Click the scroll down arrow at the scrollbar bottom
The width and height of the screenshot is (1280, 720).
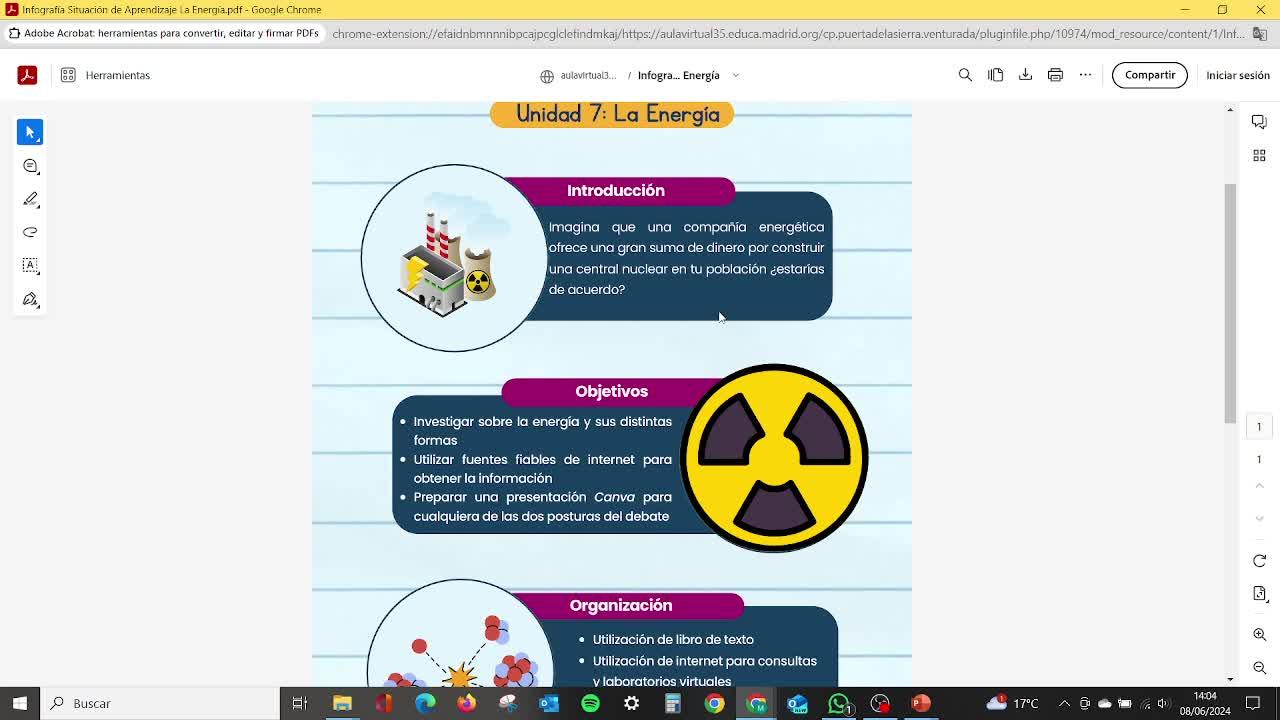(x=1230, y=679)
